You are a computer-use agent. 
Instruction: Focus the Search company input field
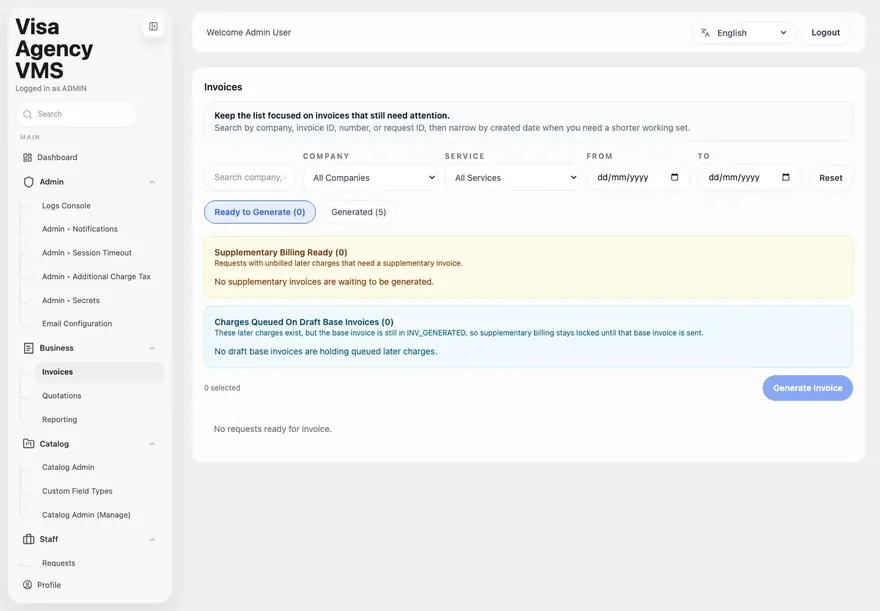(x=250, y=177)
